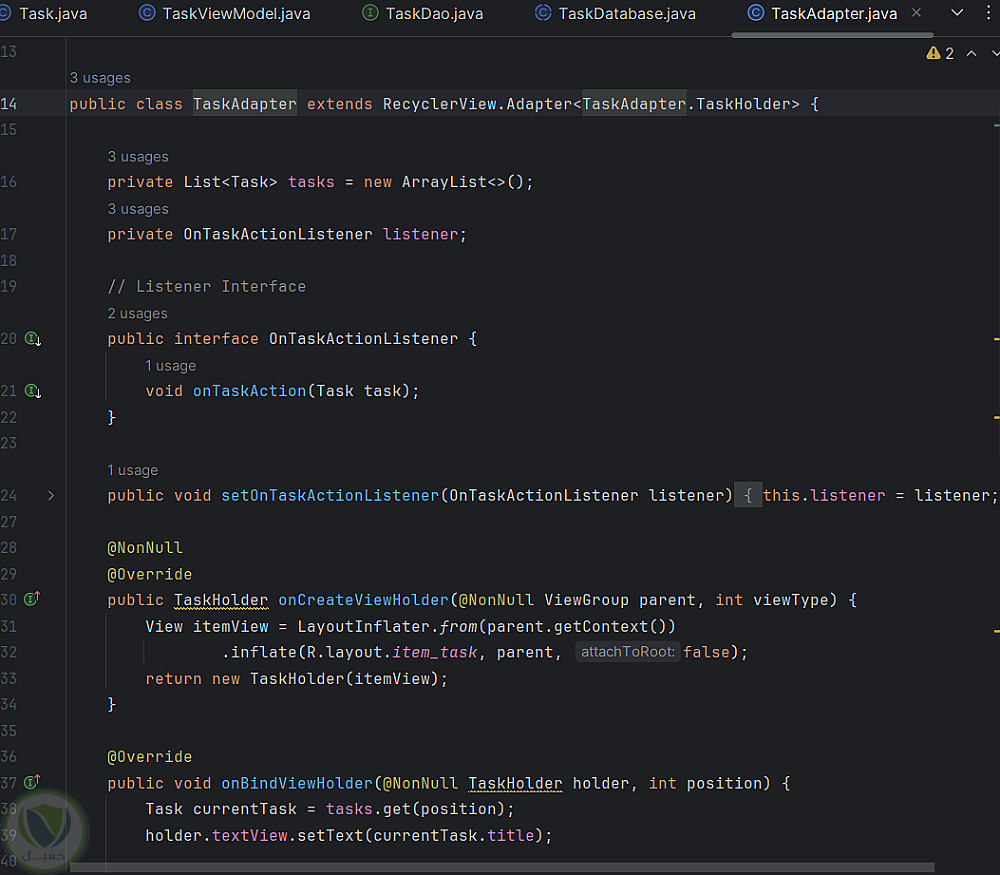Image resolution: width=1000 pixels, height=875 pixels.
Task: Click 'return new TaskHolder(itemView);' statement
Action: point(297,679)
